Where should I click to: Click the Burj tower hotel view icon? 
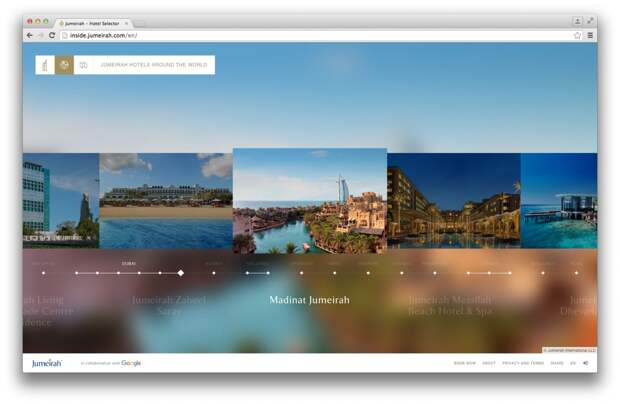45,65
